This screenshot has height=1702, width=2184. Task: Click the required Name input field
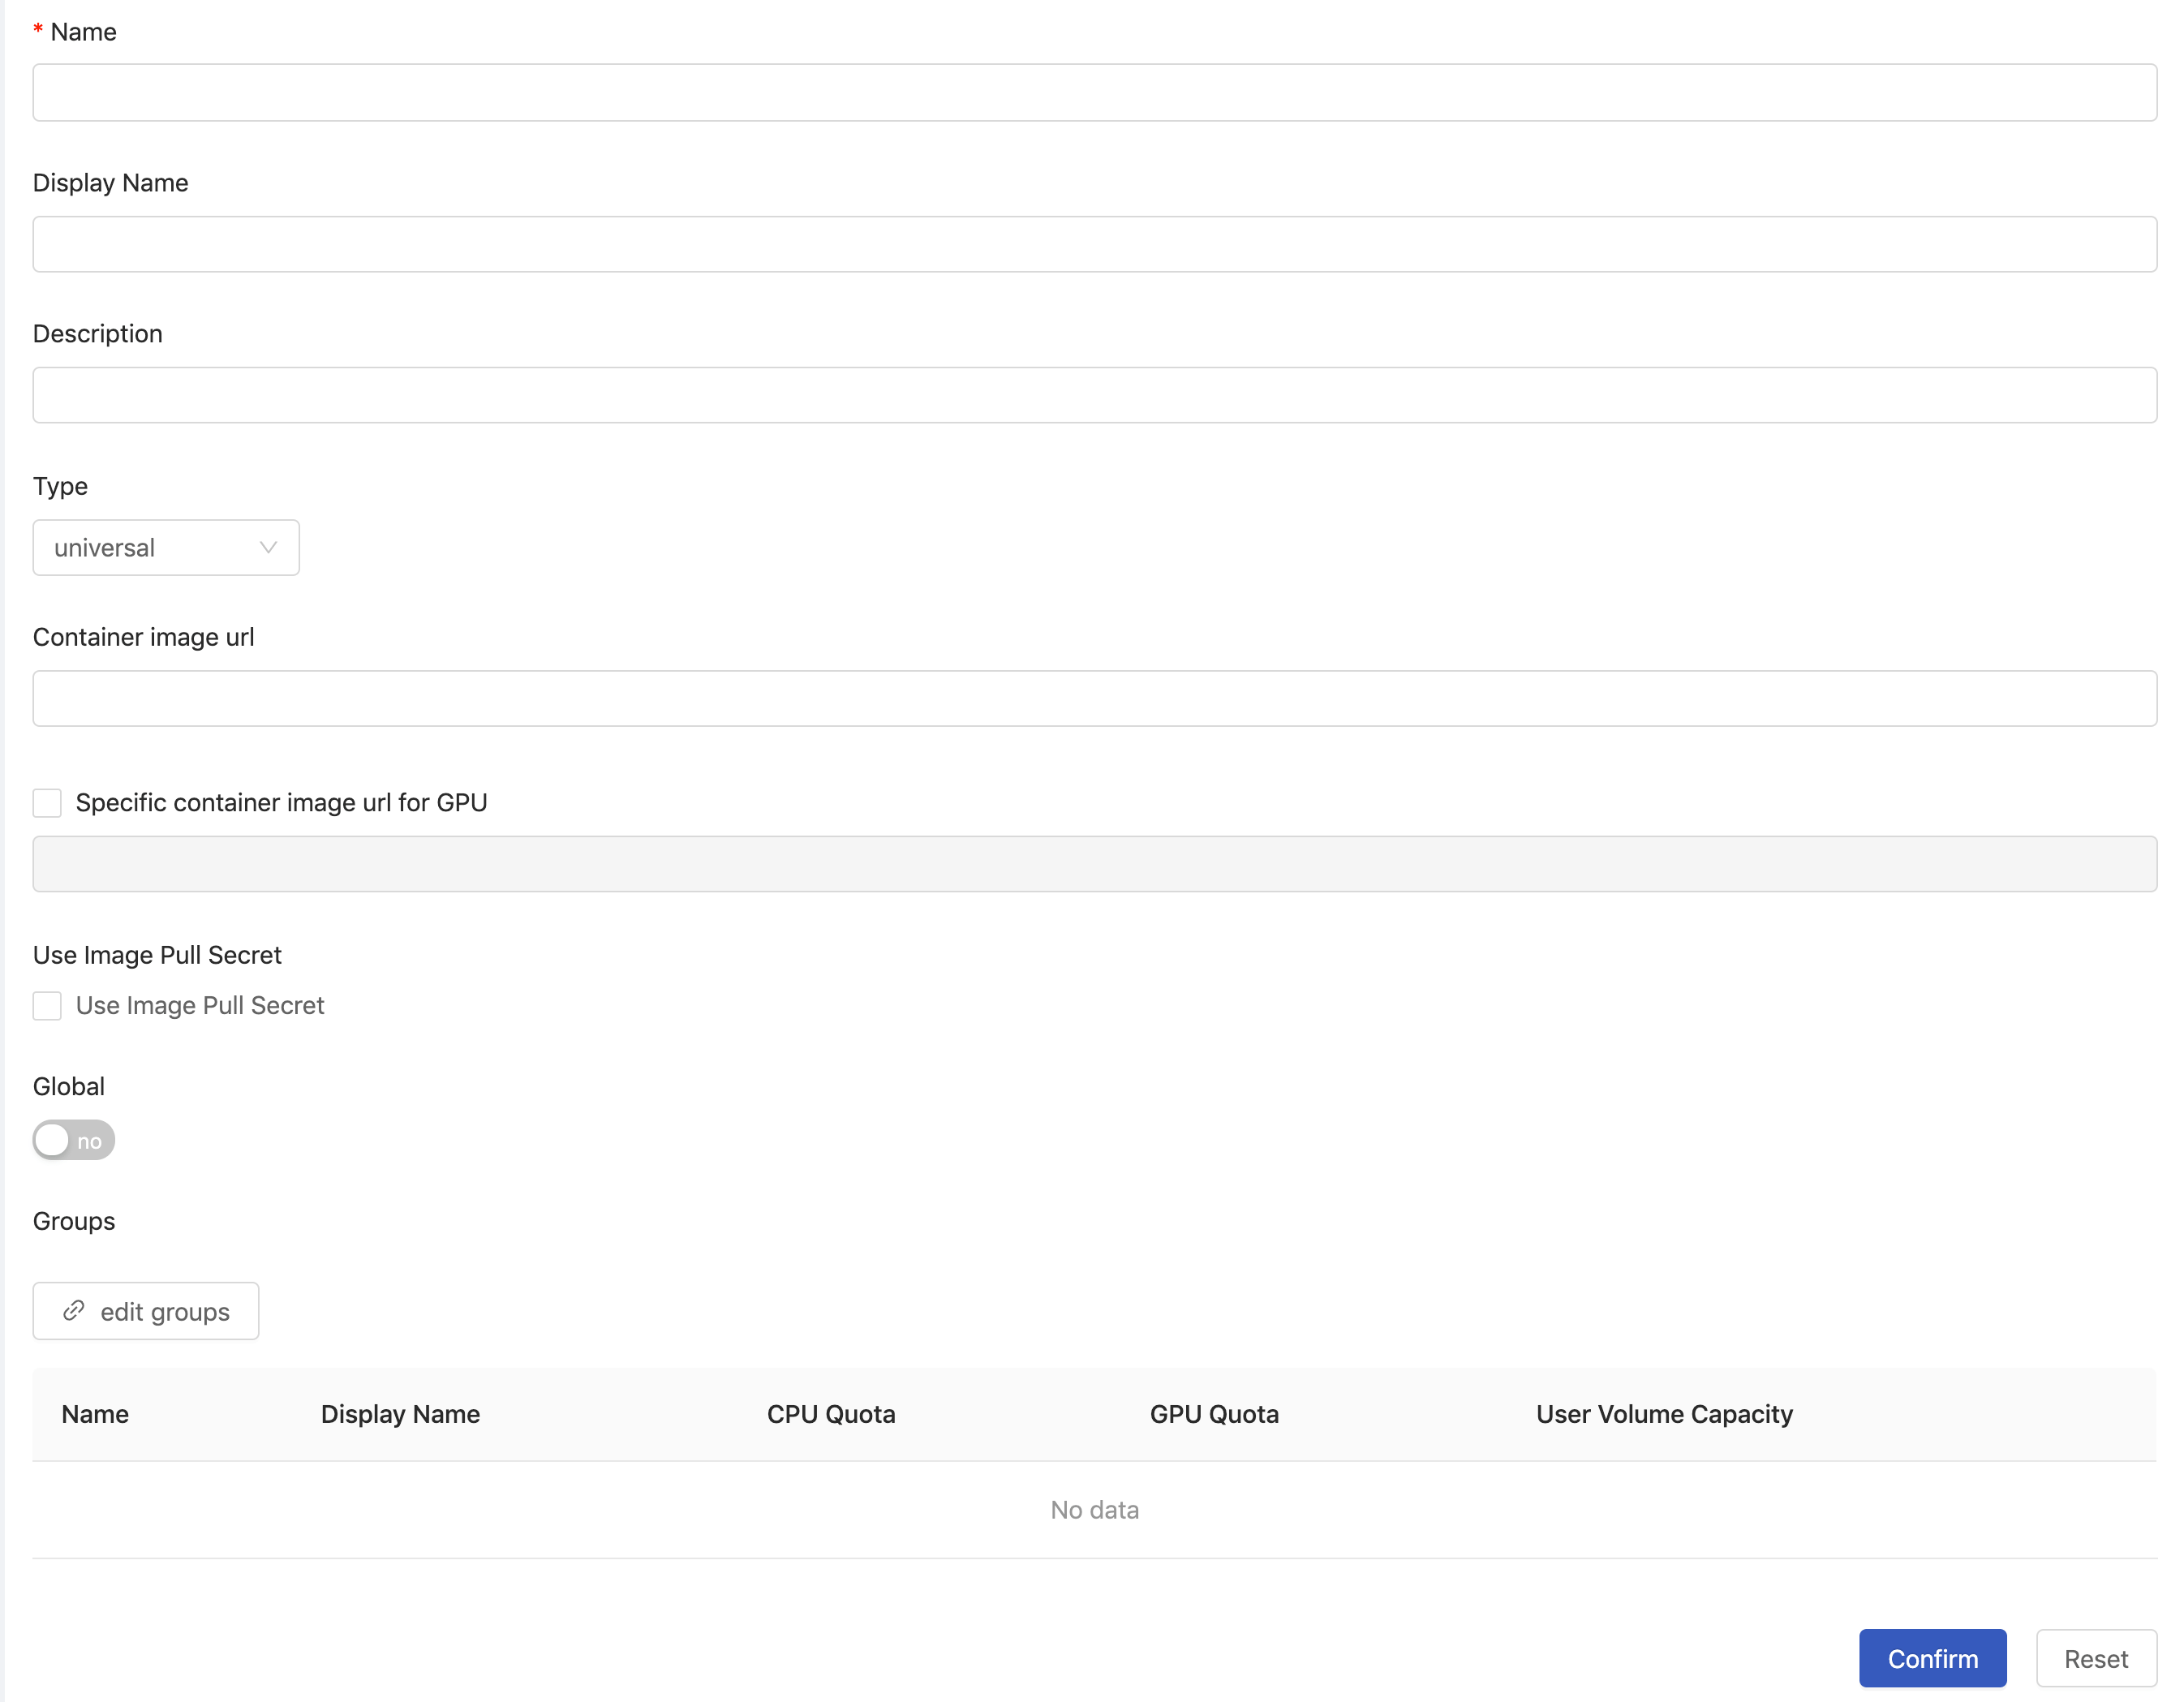click(x=1094, y=93)
